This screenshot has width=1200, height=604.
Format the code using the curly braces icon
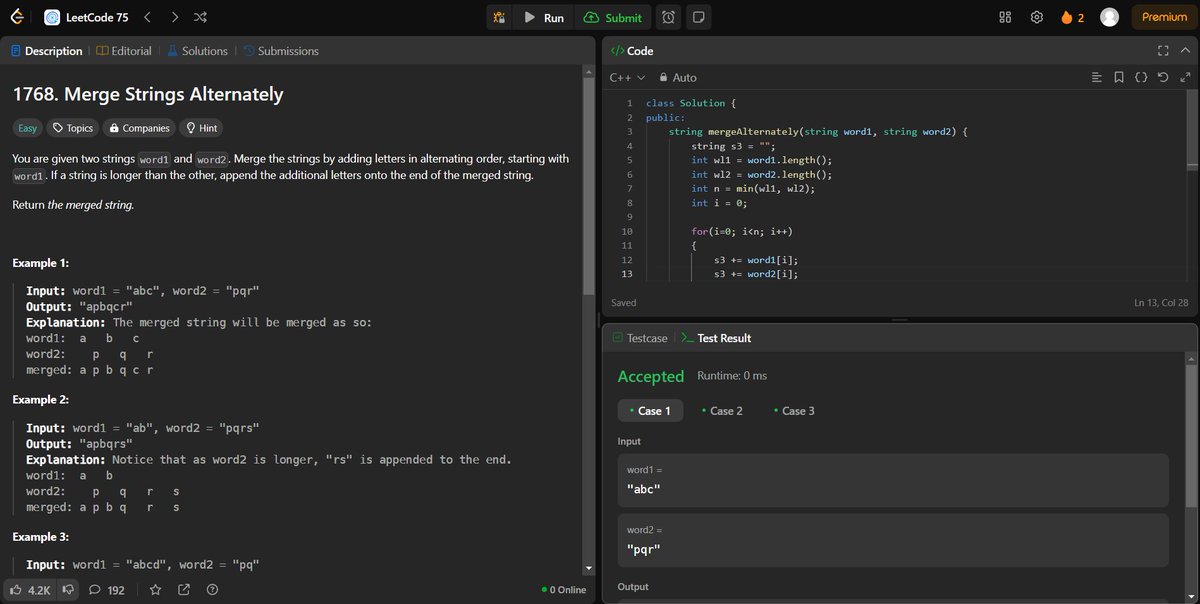[1141, 77]
